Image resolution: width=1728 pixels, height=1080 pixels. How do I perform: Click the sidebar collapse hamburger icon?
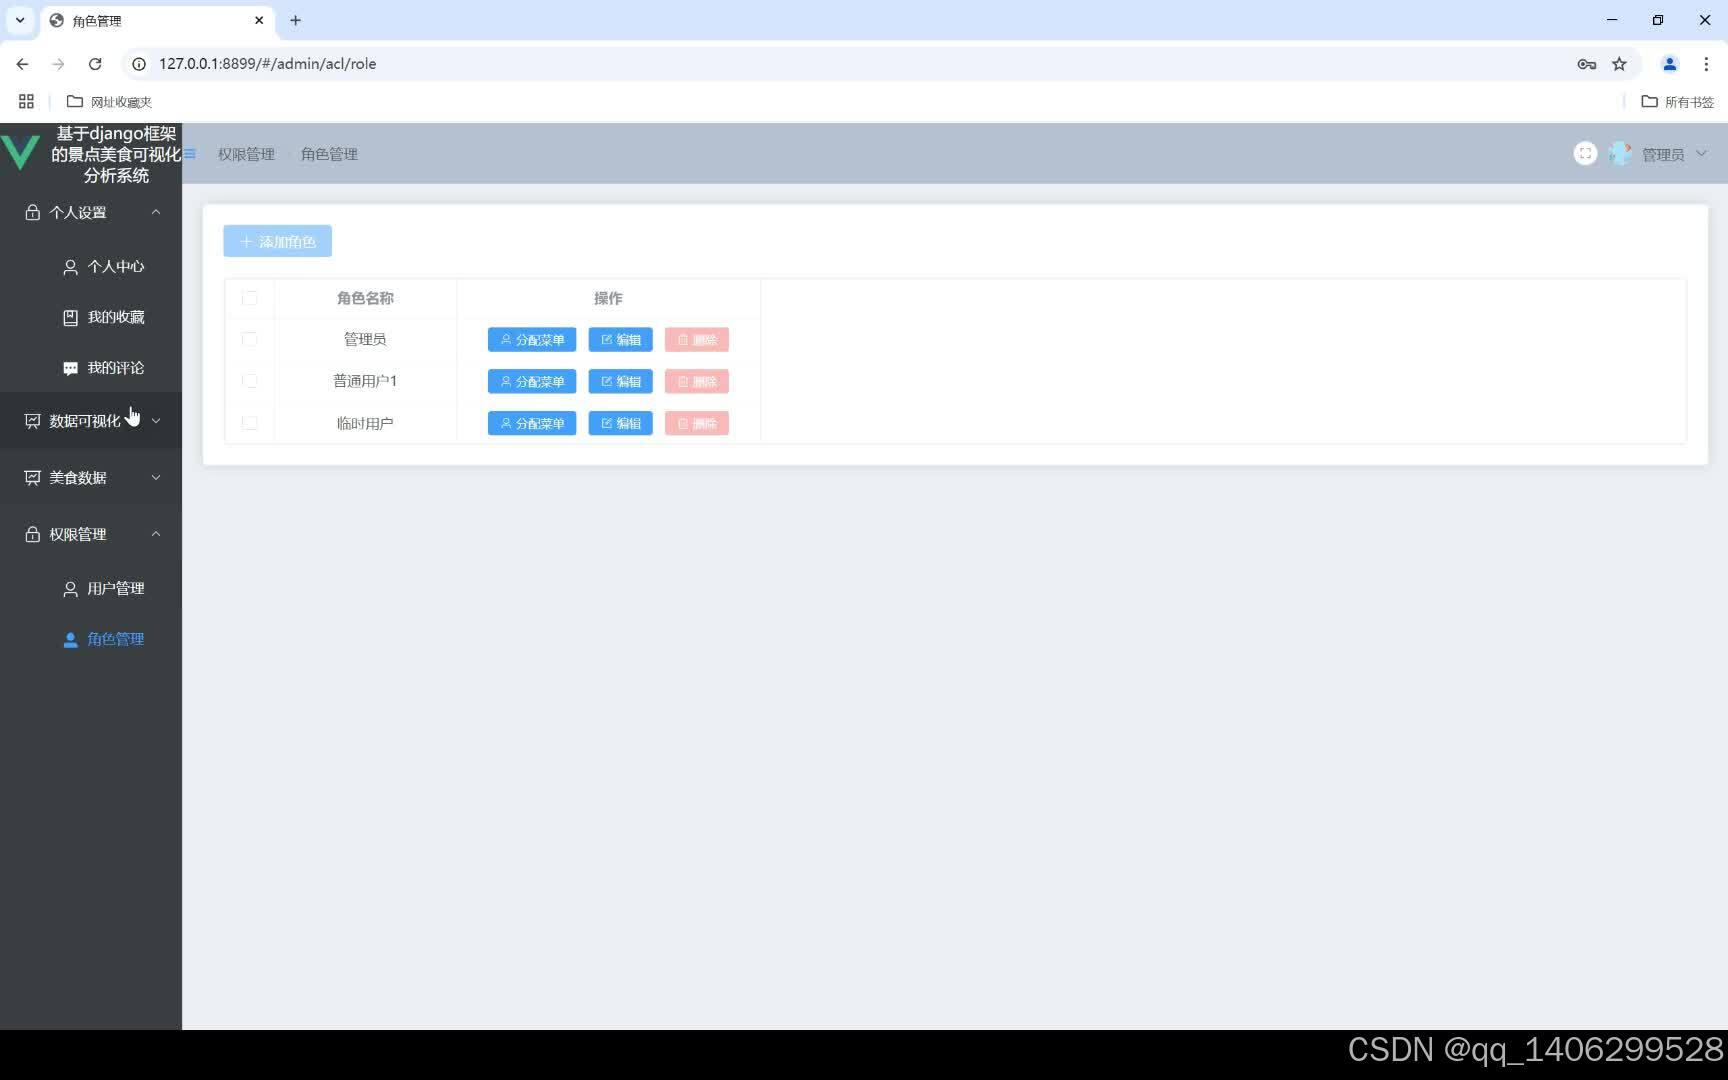tap(190, 154)
